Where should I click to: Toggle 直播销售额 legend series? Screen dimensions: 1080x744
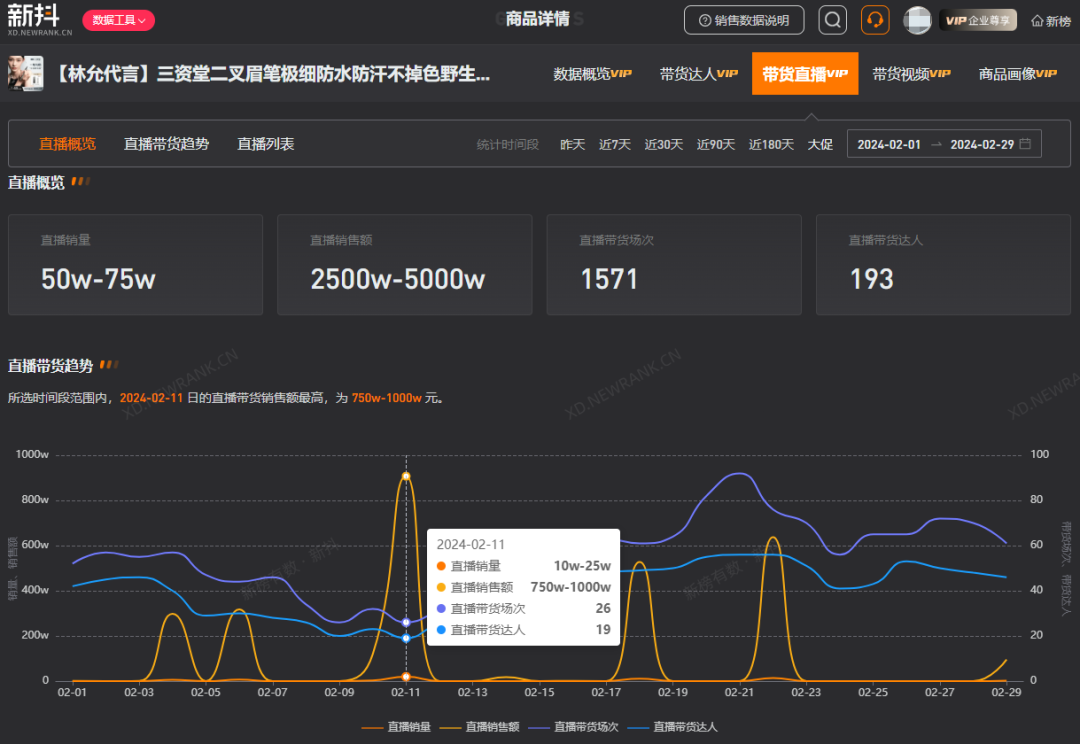pyautogui.click(x=479, y=727)
